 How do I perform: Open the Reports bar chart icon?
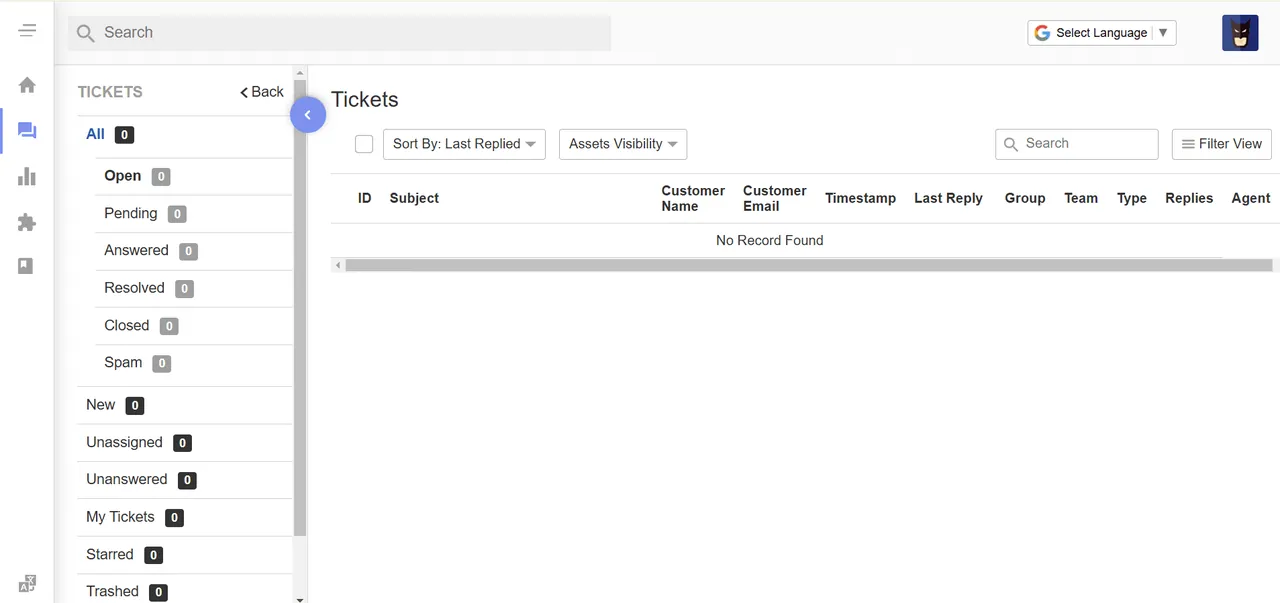[x=27, y=177]
